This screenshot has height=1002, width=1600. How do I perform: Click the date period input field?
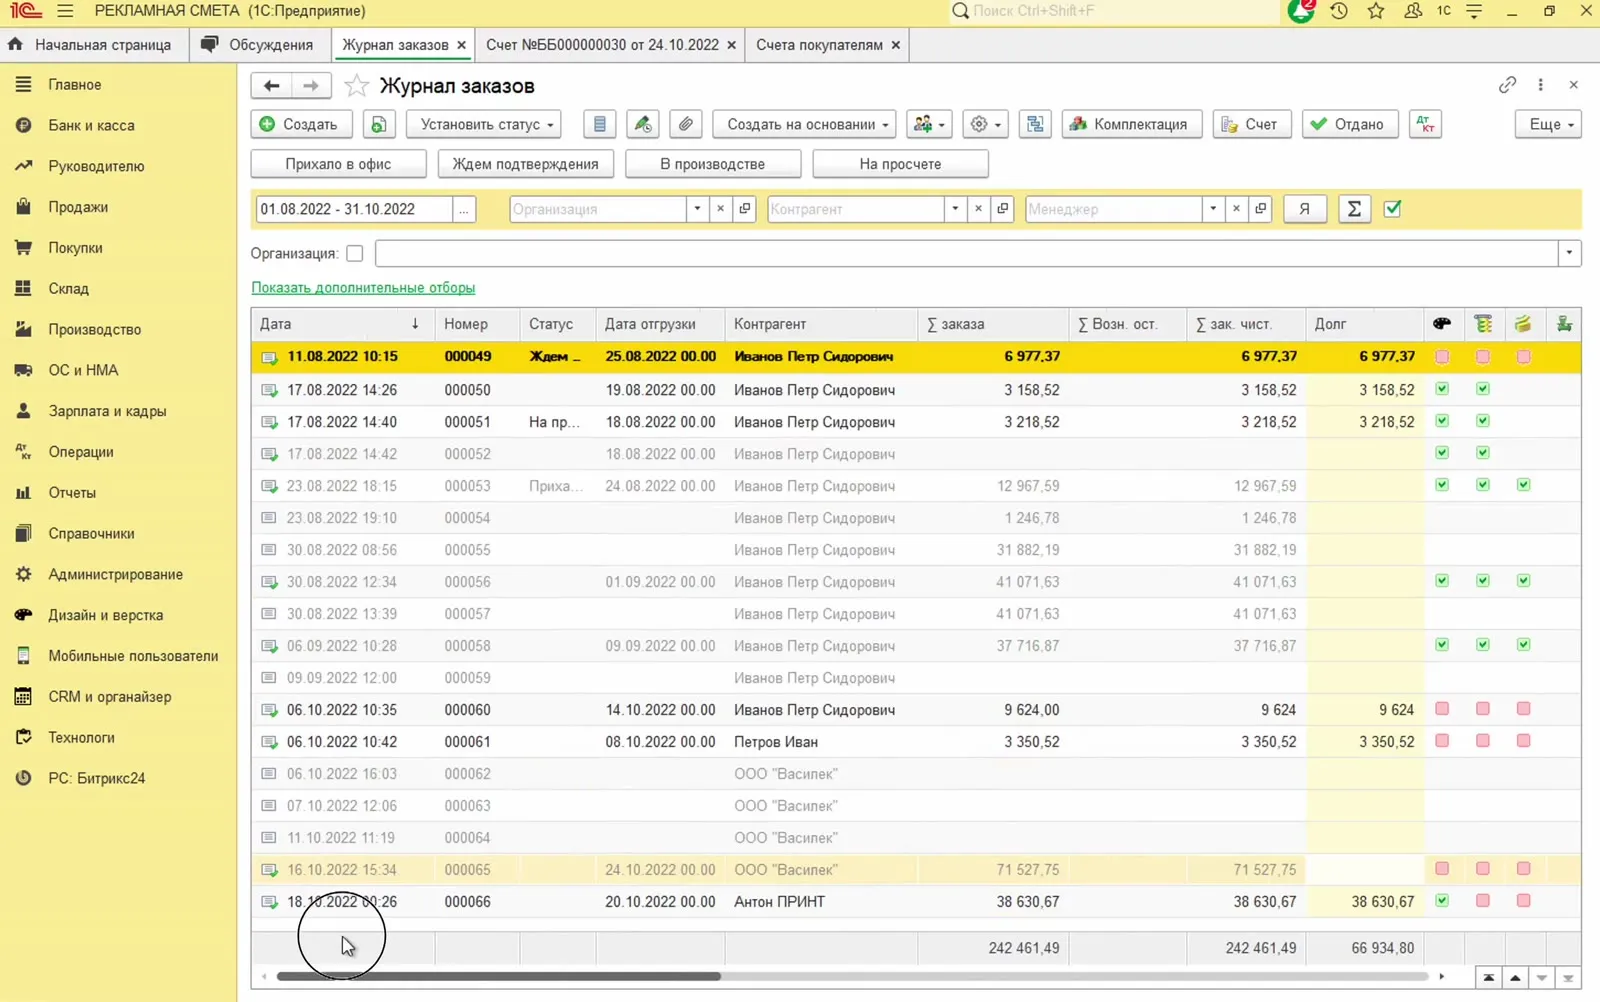tap(354, 209)
